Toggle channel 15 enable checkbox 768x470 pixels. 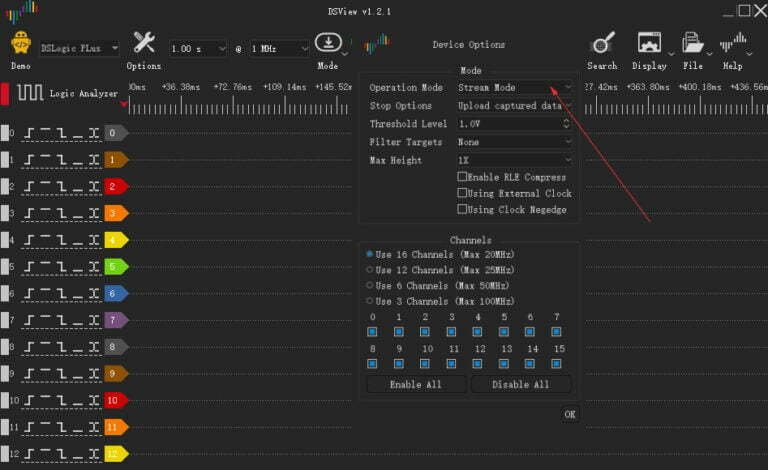point(556,364)
